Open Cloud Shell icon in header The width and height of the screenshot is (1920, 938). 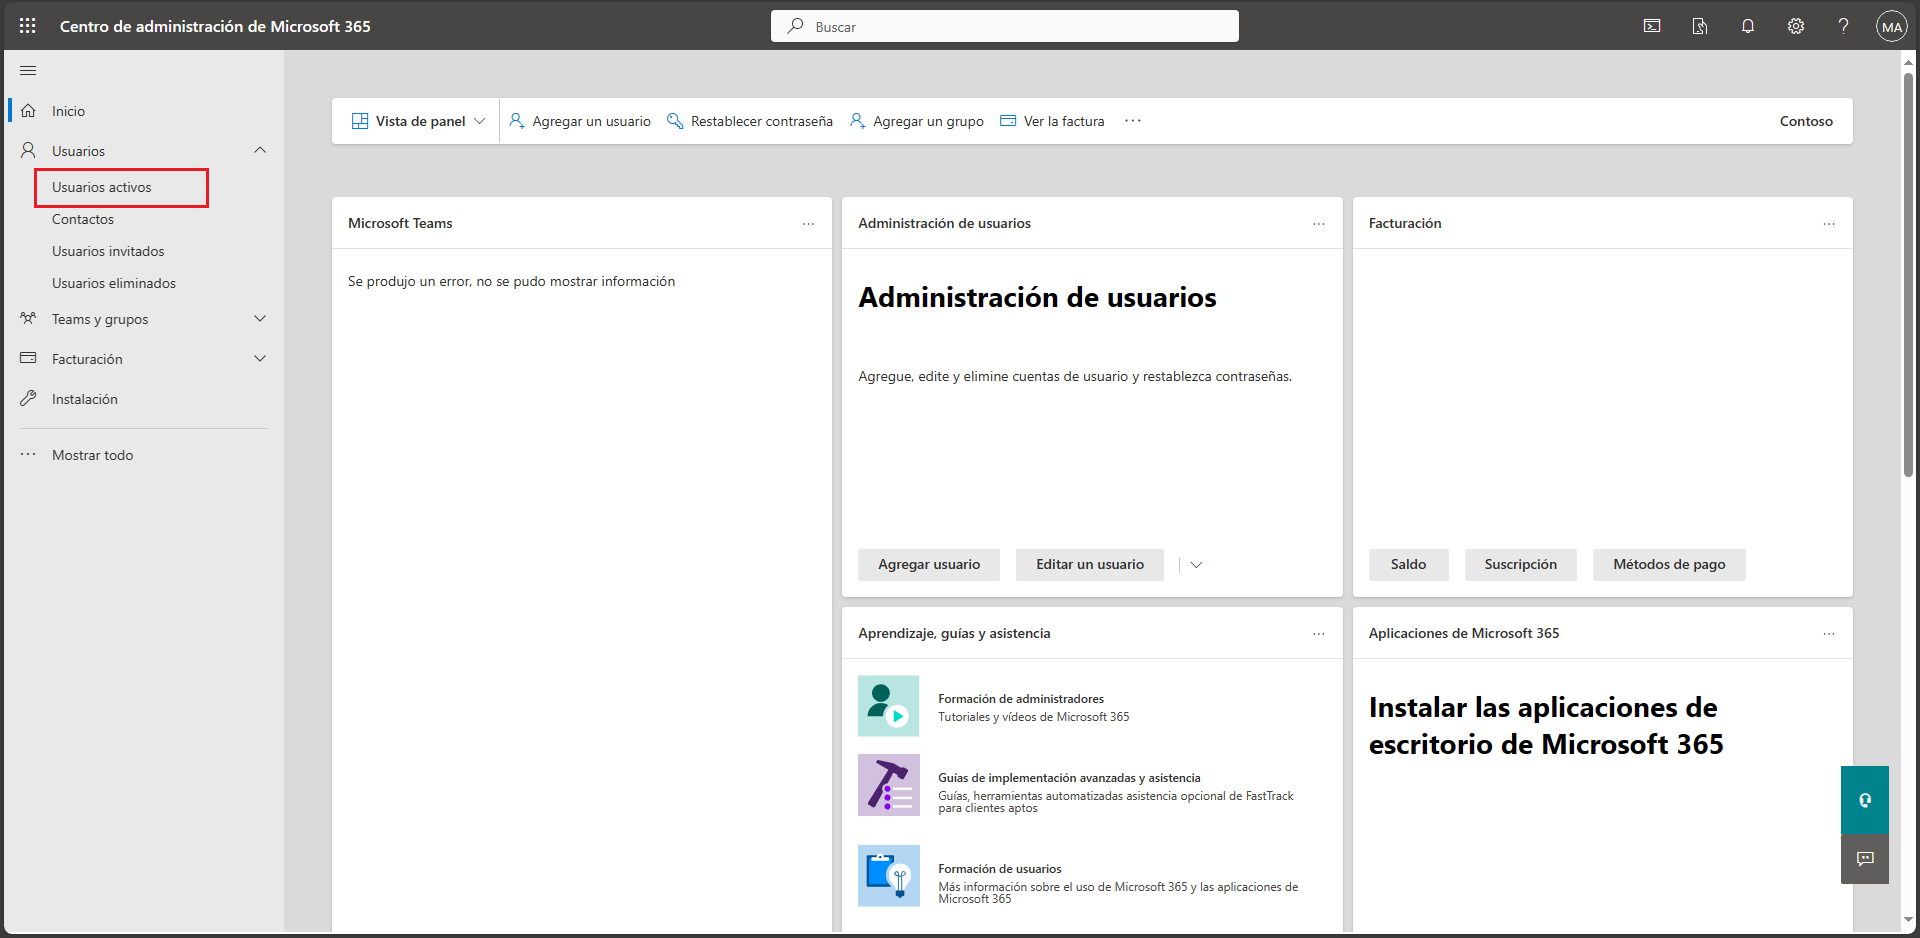pyautogui.click(x=1652, y=26)
